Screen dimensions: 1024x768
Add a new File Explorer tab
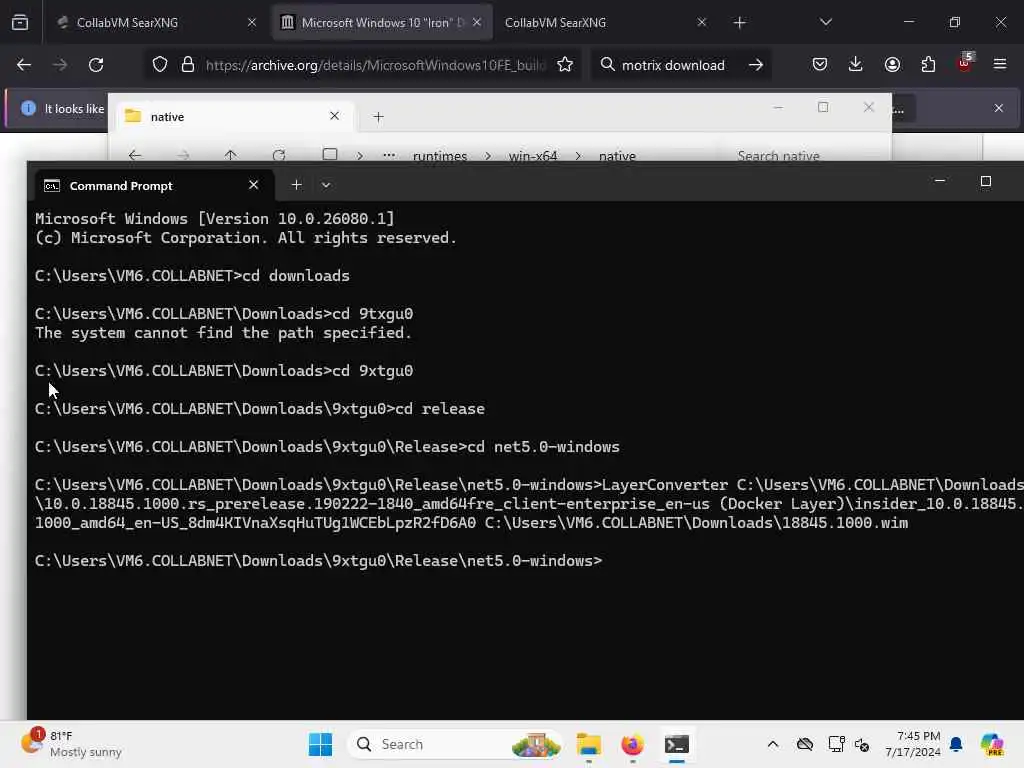378,117
